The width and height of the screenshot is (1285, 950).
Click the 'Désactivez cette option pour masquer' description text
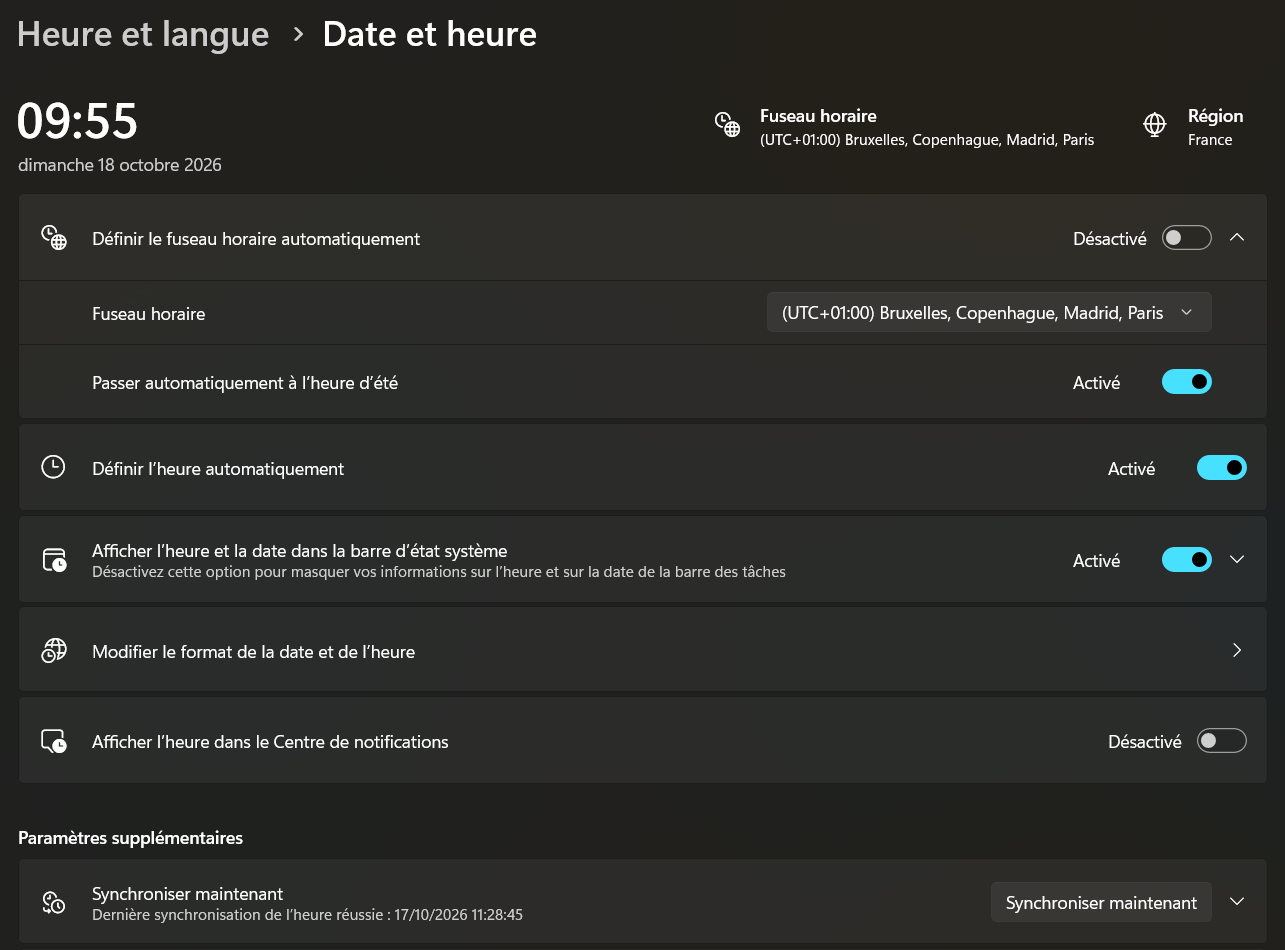(x=439, y=573)
